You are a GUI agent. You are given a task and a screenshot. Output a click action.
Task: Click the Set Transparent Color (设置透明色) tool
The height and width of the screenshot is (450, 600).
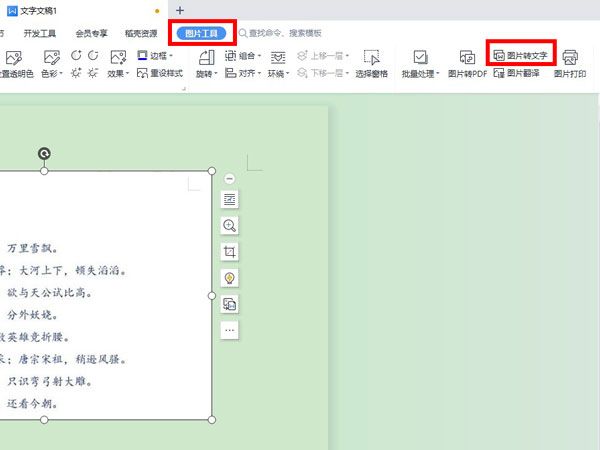click(16, 65)
